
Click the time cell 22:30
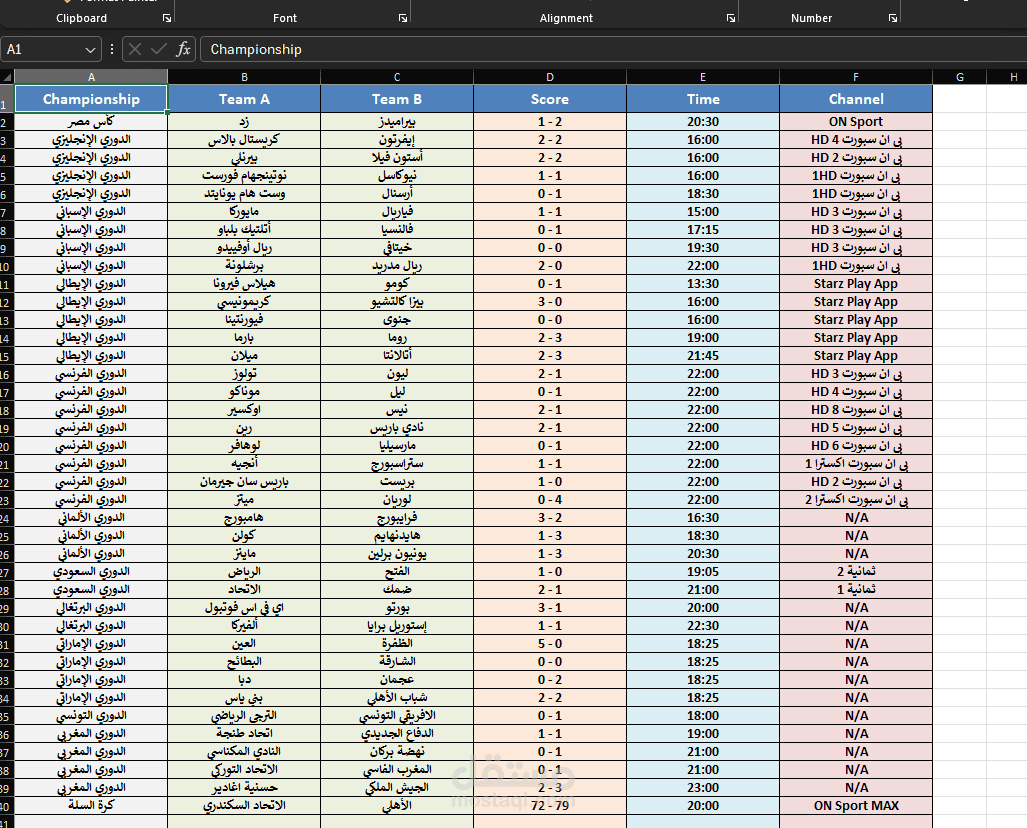point(703,626)
